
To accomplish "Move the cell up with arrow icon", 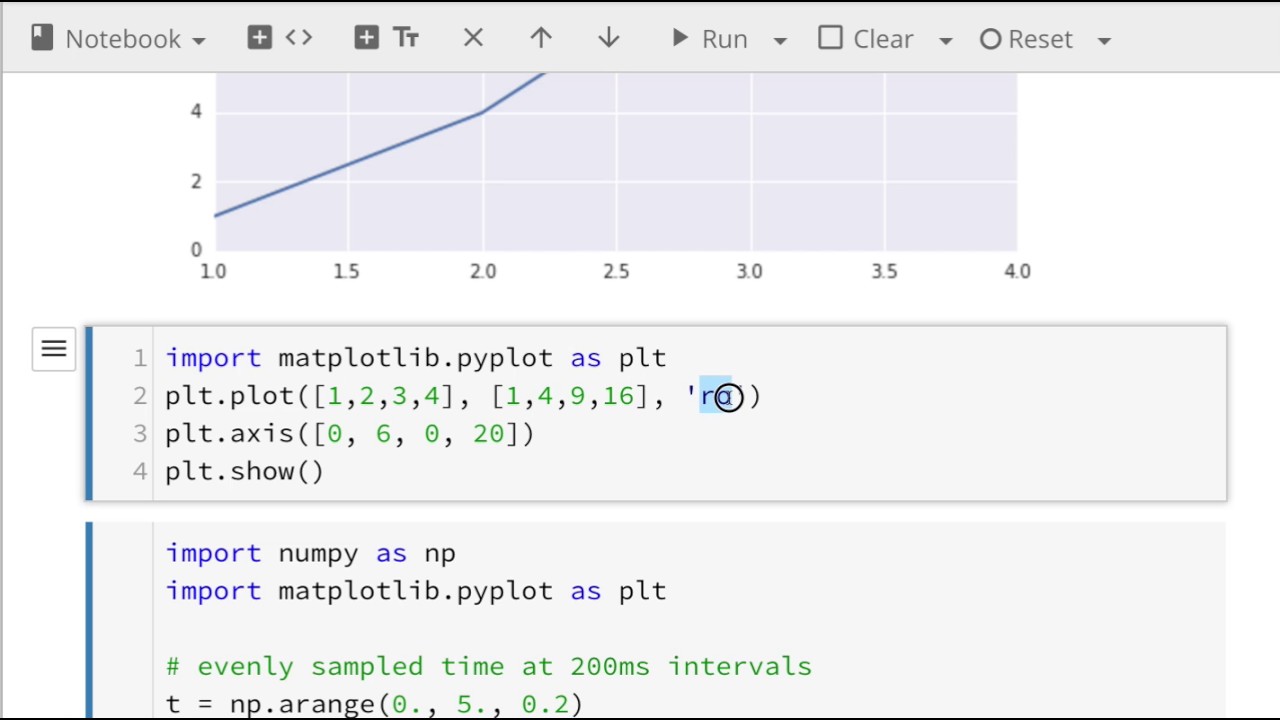I will [x=541, y=39].
